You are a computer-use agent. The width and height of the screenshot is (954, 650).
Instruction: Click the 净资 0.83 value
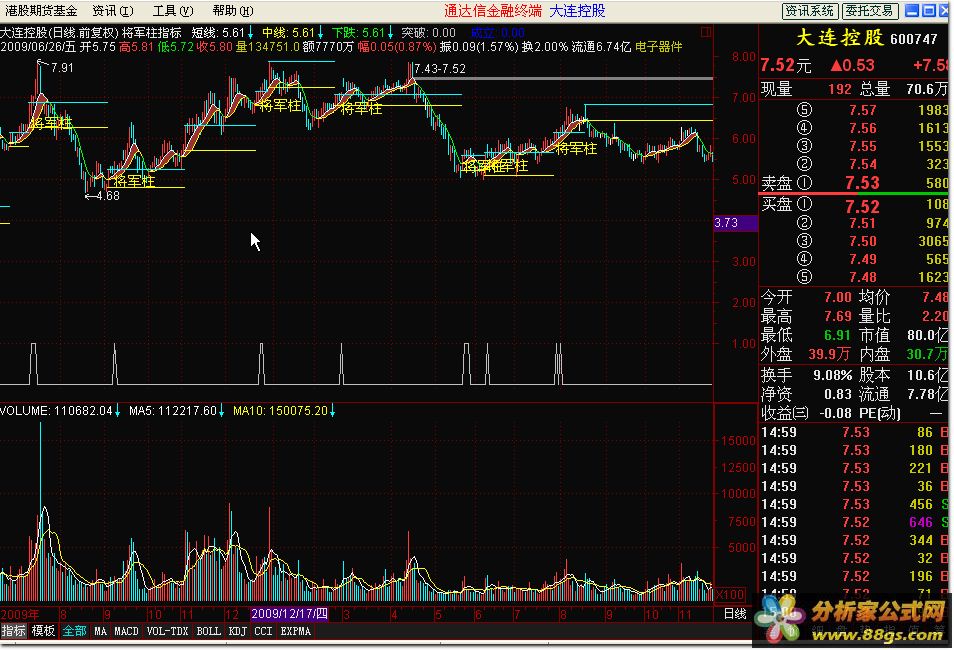[x=838, y=394]
